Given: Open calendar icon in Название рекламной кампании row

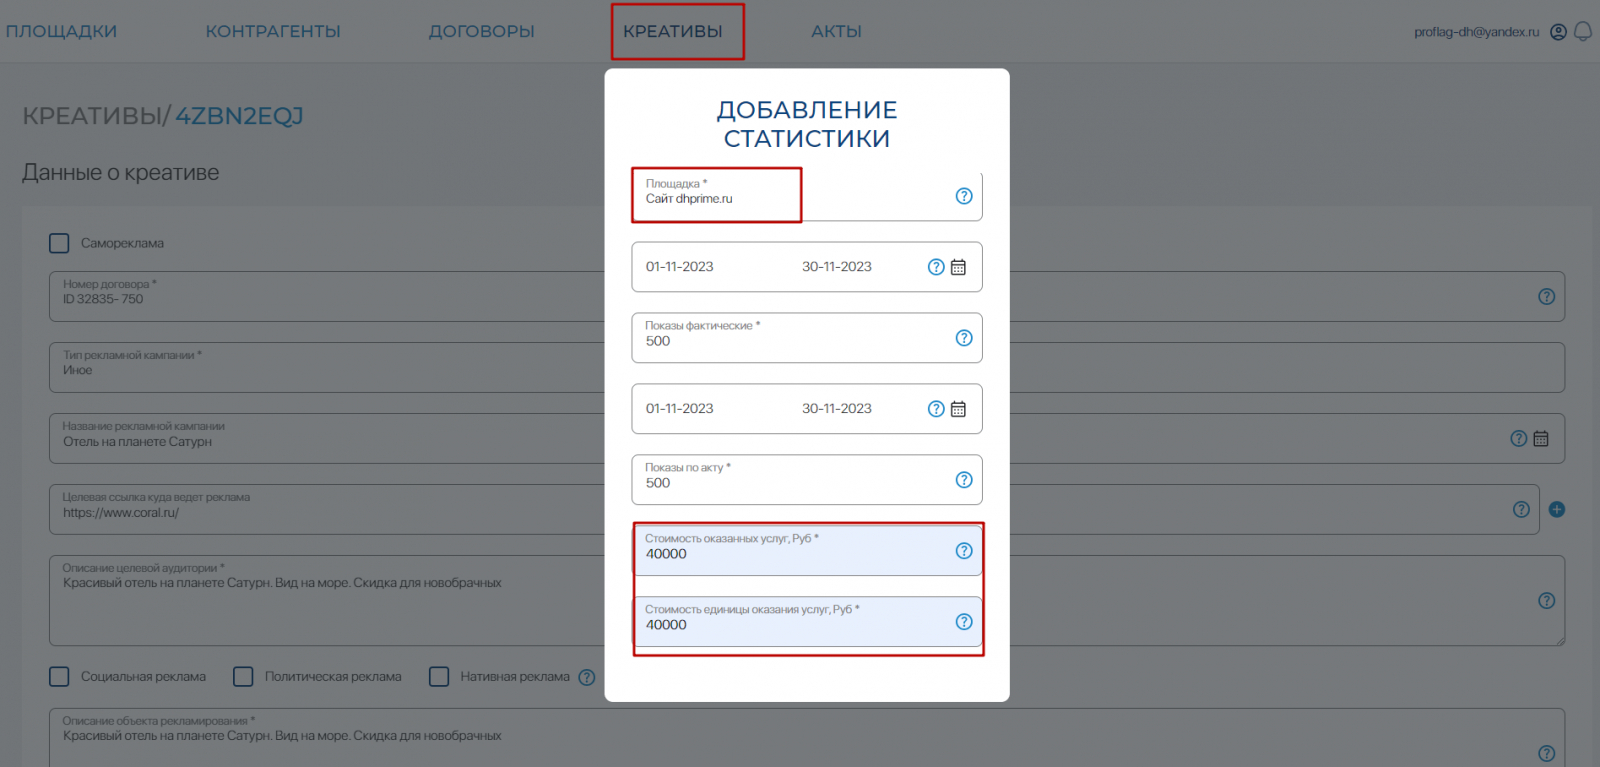Looking at the screenshot, I should [1541, 439].
